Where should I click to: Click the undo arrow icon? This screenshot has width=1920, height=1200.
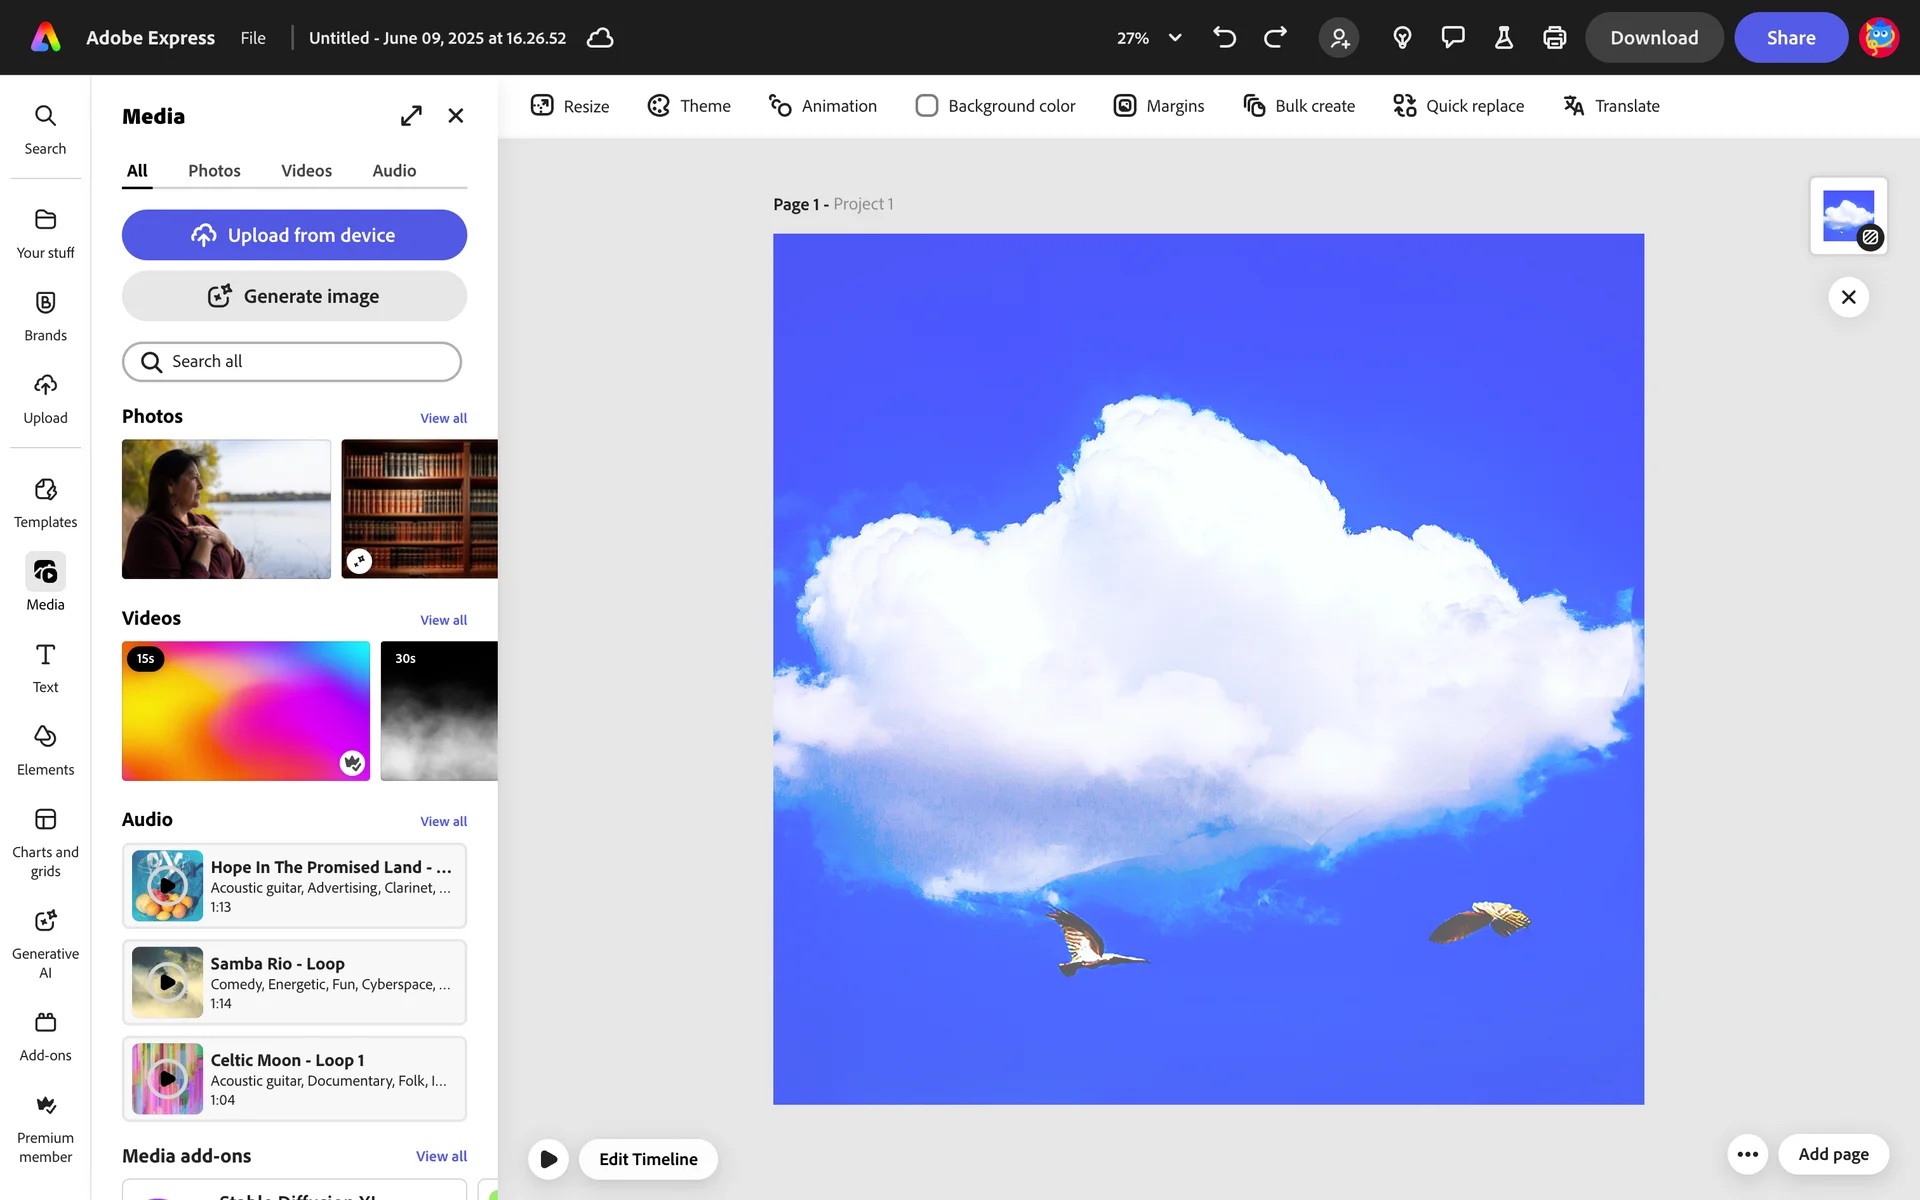(x=1224, y=38)
